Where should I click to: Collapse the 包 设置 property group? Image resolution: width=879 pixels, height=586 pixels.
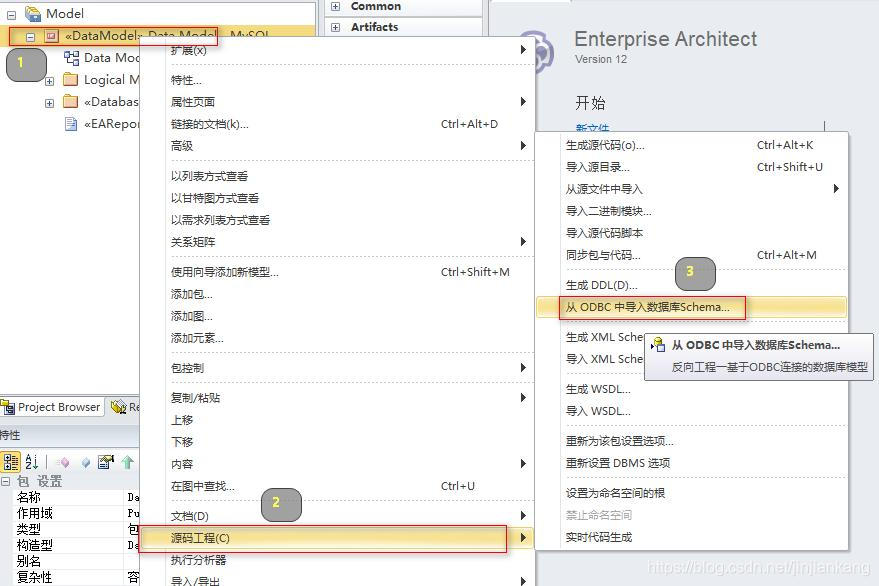tap(5, 481)
